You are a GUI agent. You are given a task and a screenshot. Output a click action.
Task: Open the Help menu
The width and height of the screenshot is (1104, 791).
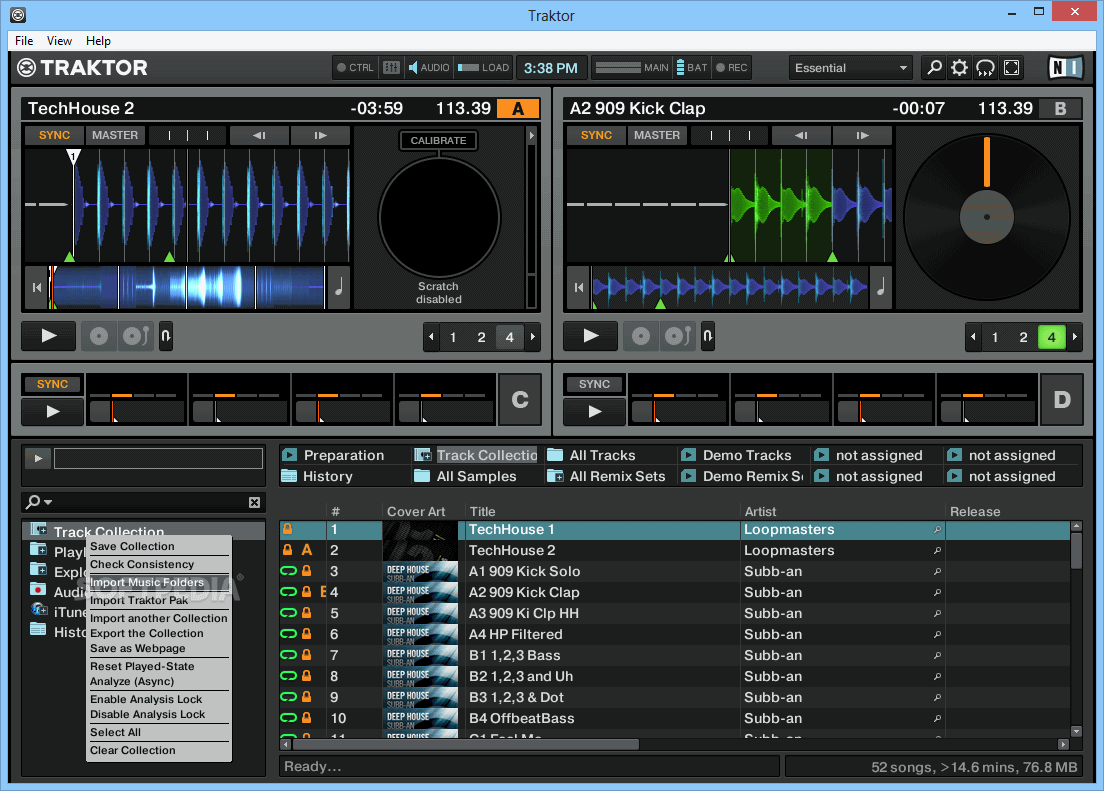click(x=99, y=41)
